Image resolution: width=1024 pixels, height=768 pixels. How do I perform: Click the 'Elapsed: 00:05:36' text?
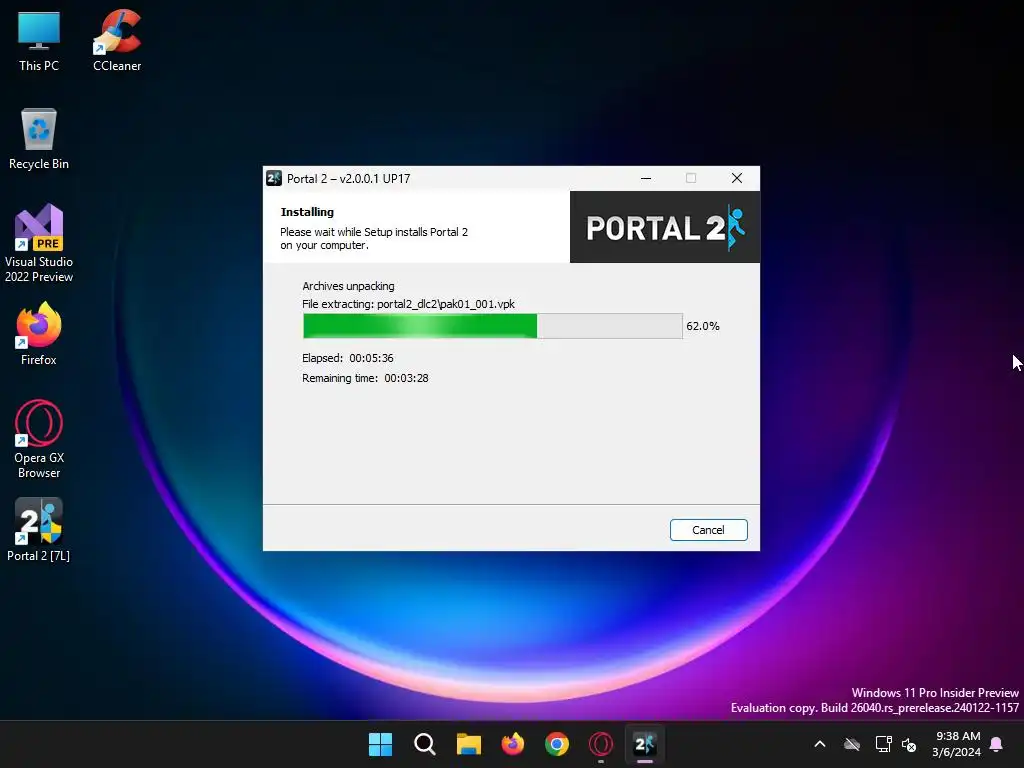(x=347, y=358)
